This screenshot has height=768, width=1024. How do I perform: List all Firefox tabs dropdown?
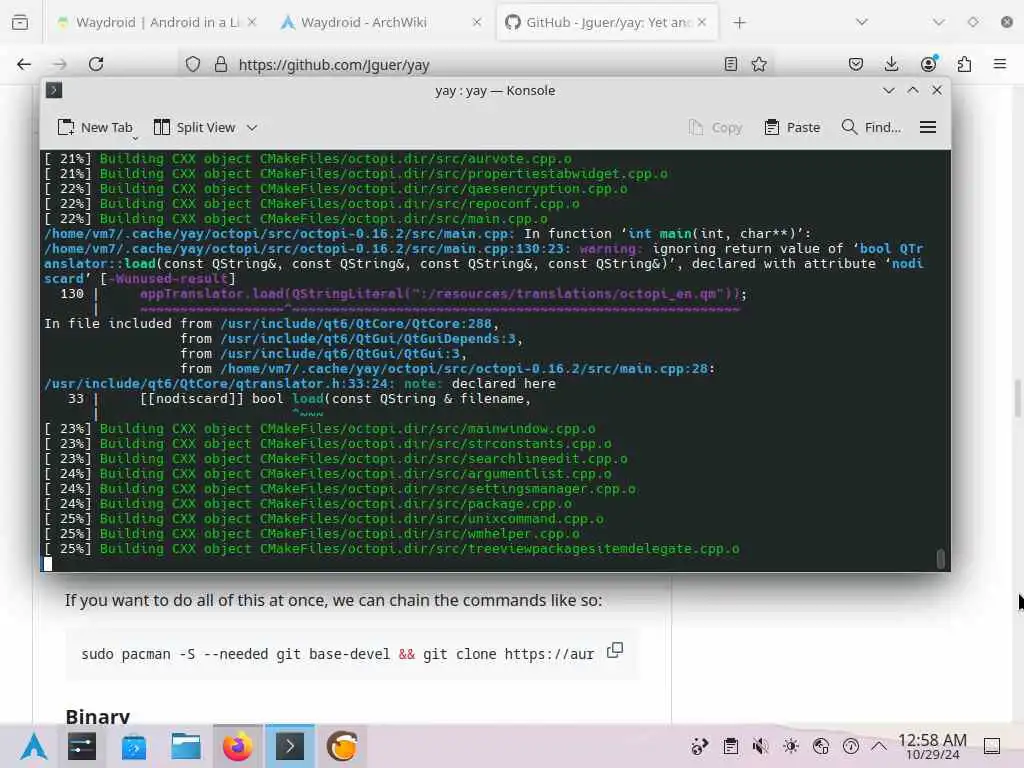(x=862, y=22)
